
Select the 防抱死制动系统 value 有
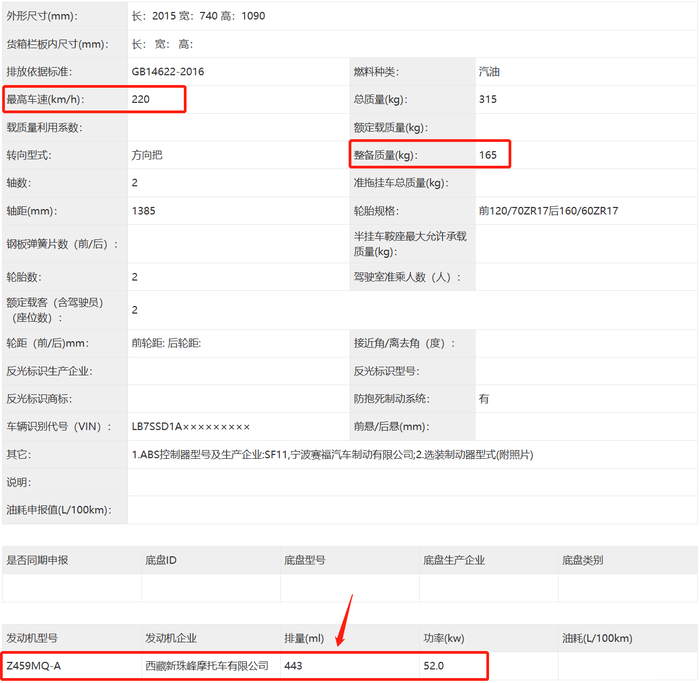(484, 399)
